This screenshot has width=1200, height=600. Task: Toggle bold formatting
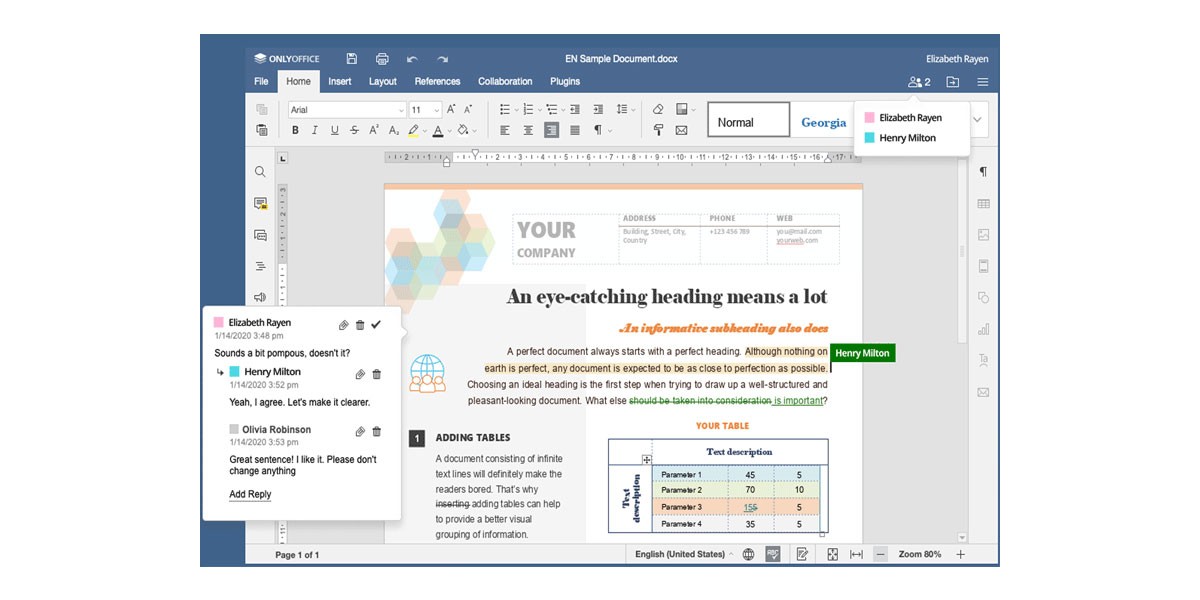(x=295, y=130)
